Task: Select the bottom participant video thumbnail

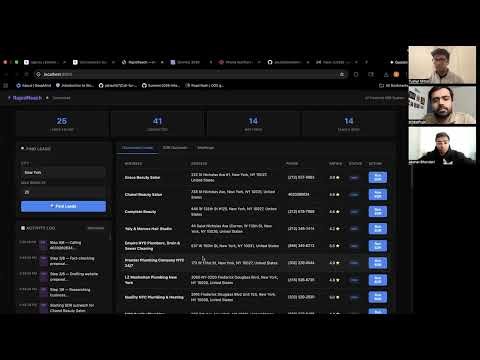Action: 442,146
